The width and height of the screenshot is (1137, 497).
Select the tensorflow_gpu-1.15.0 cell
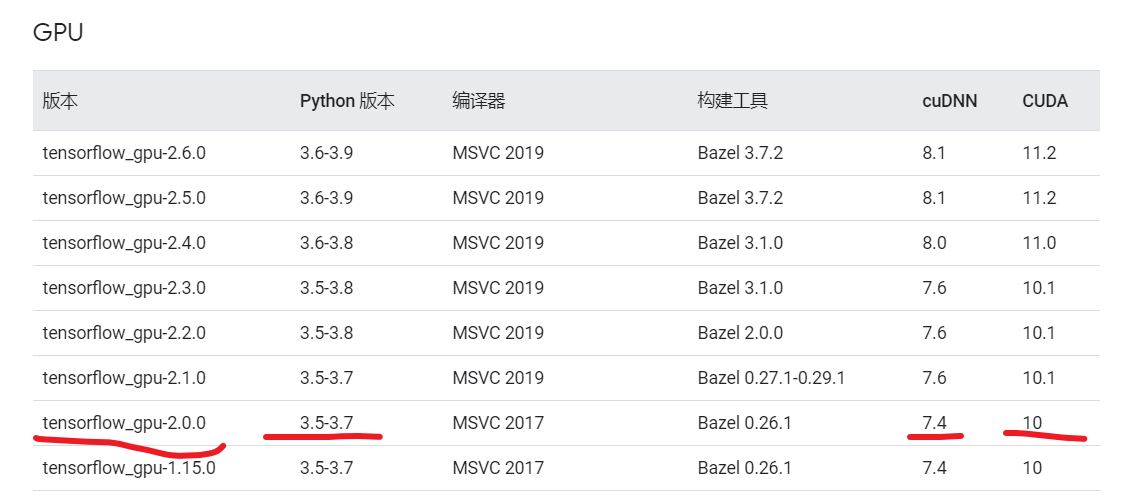point(129,468)
